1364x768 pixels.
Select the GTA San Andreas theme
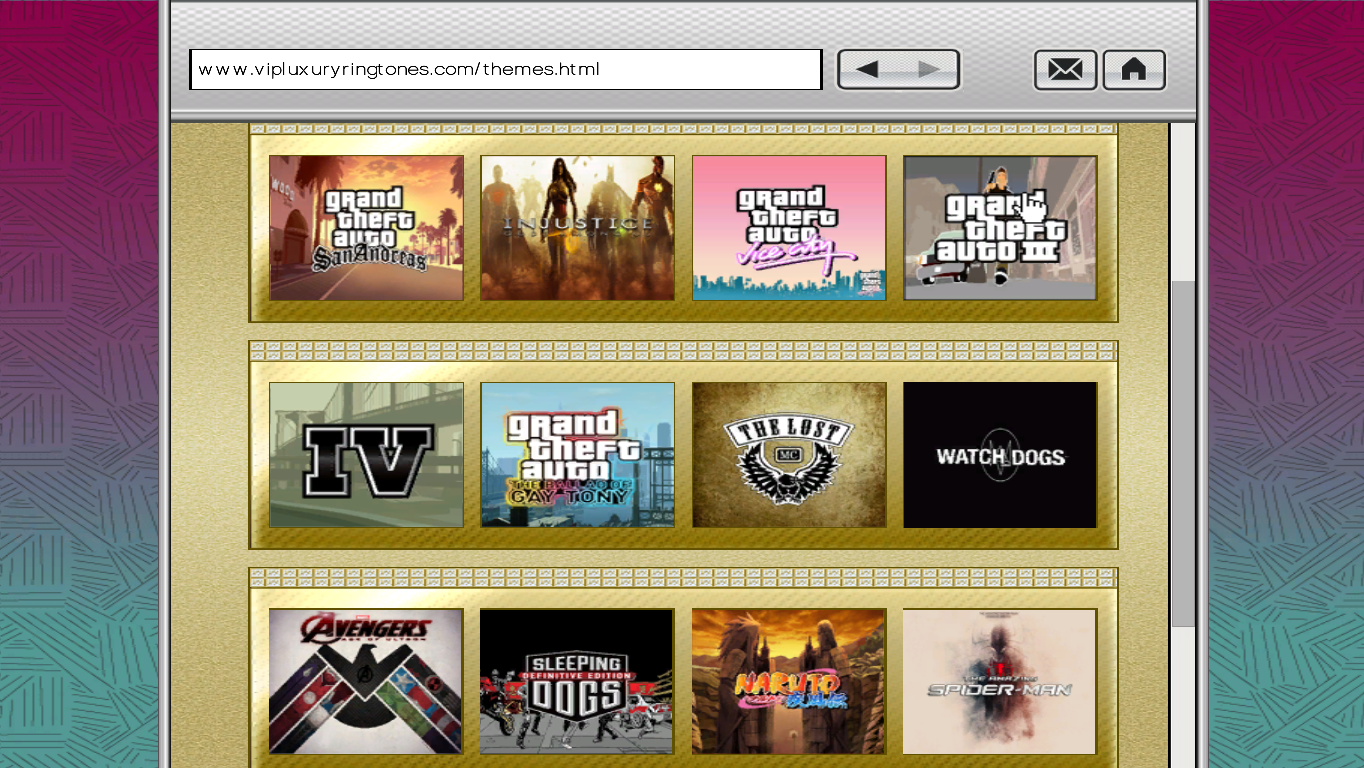click(x=366, y=228)
